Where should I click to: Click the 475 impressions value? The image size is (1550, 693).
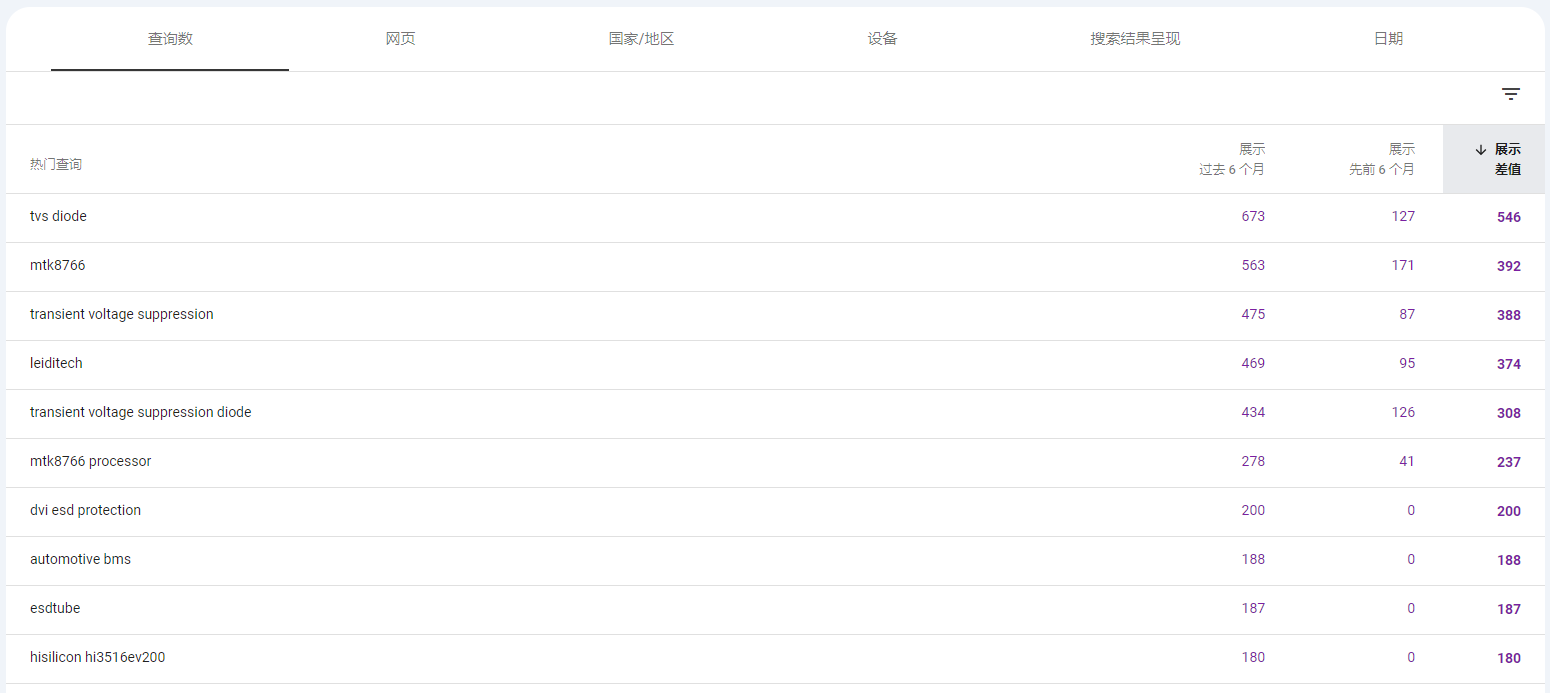[1253, 314]
